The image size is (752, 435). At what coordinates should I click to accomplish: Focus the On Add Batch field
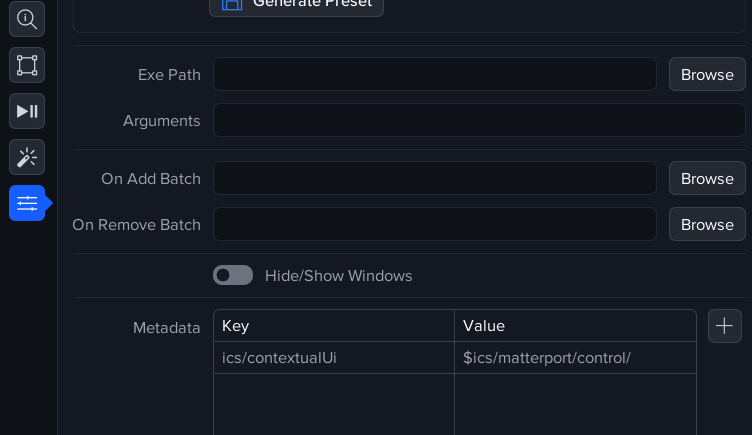point(434,179)
